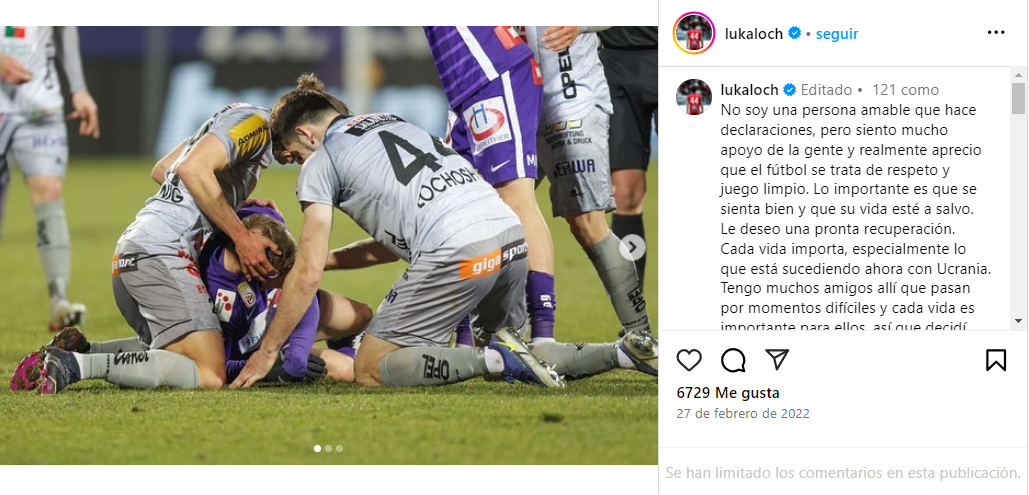This screenshot has width=1029, height=495.
Task: Open lukaloch story profile picture in header
Action: 694,33
